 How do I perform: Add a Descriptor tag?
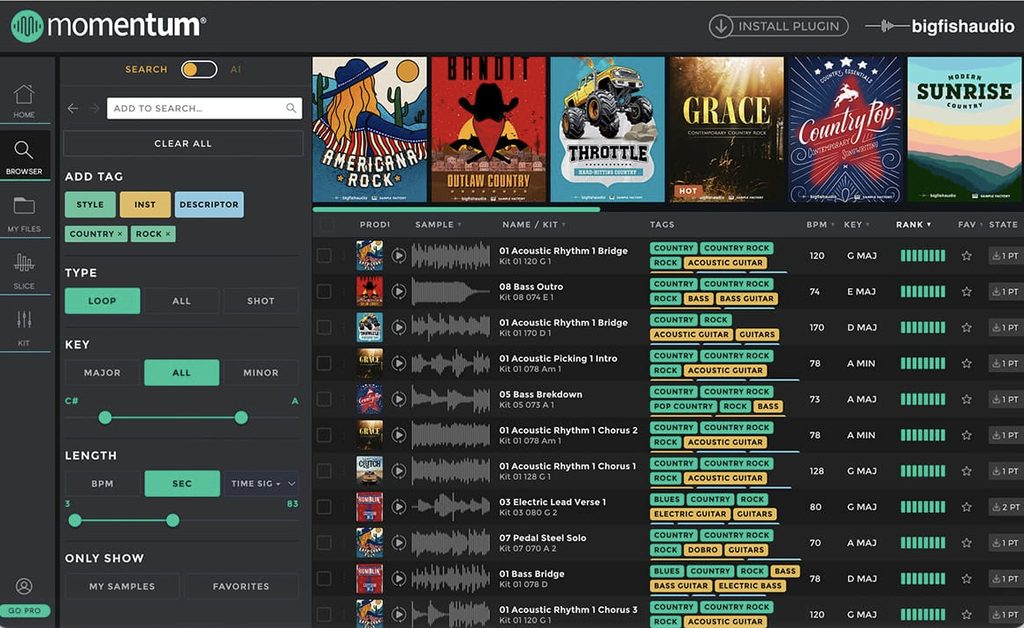pyautogui.click(x=209, y=204)
